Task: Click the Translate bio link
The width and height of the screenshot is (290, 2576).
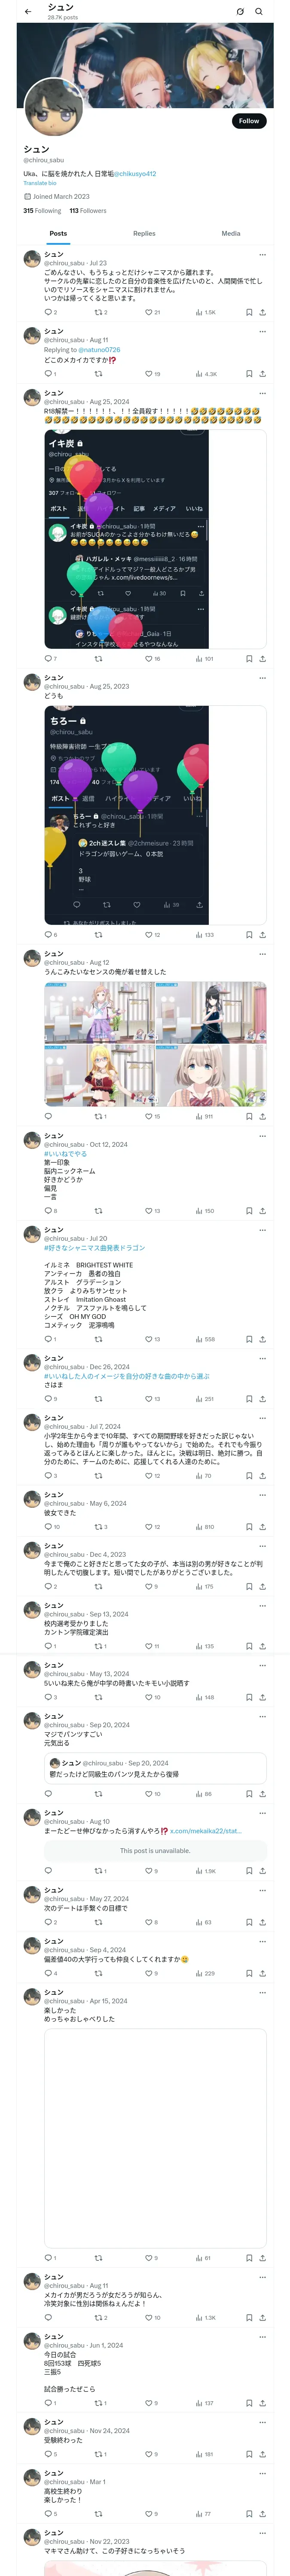Action: click(40, 183)
